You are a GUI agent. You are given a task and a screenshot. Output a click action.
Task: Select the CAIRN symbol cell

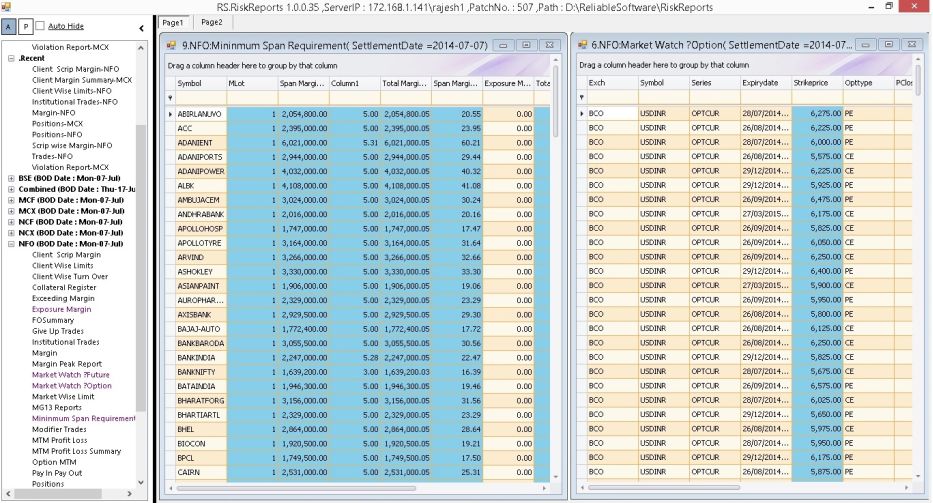201,473
